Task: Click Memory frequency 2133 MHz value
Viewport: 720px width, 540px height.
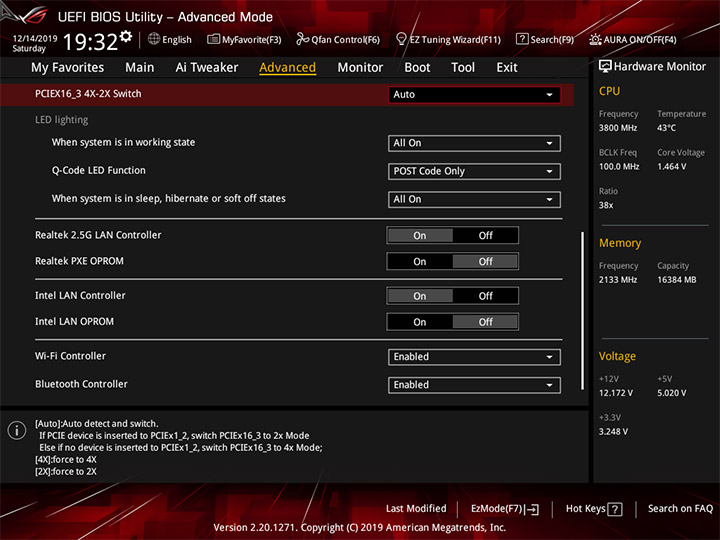Action: coord(618,280)
